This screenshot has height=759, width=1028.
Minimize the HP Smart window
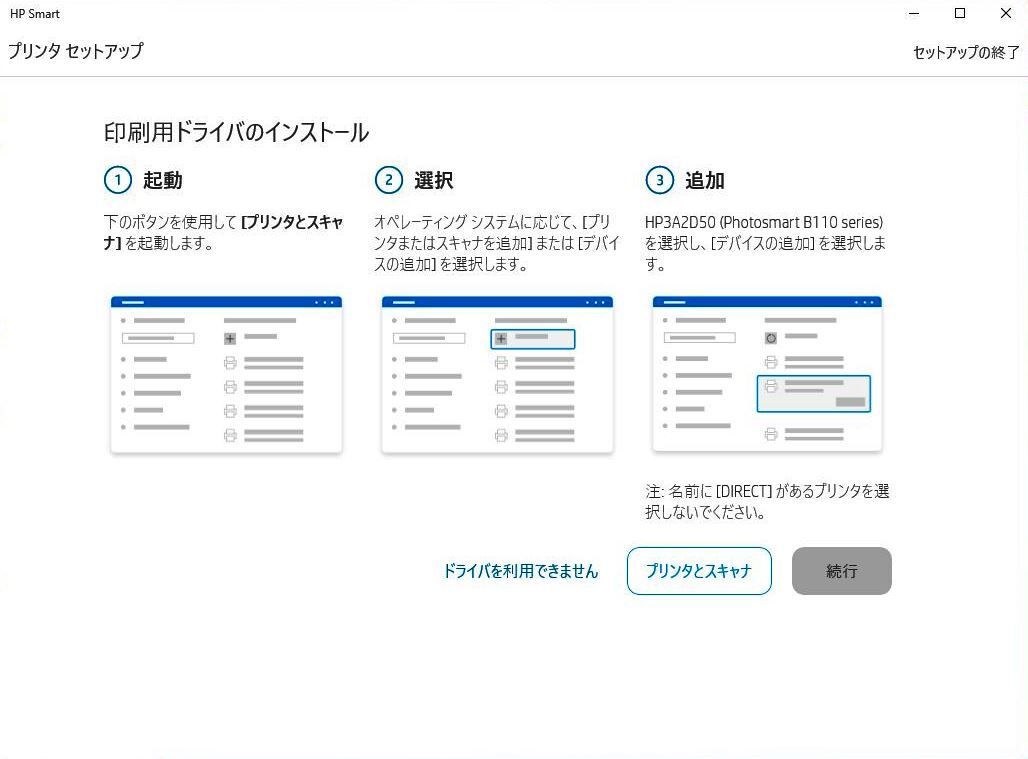tap(914, 13)
